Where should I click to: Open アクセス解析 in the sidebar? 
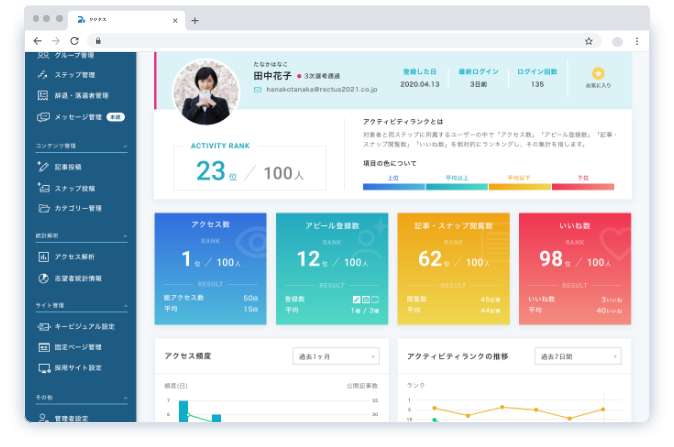[77, 257]
